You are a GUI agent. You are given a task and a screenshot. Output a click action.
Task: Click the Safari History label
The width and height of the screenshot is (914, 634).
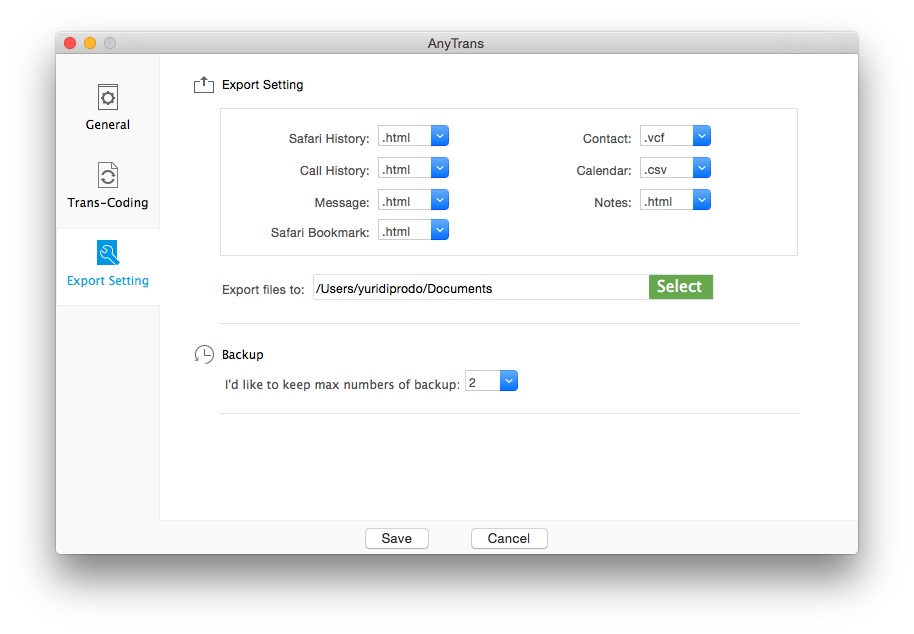click(329, 139)
